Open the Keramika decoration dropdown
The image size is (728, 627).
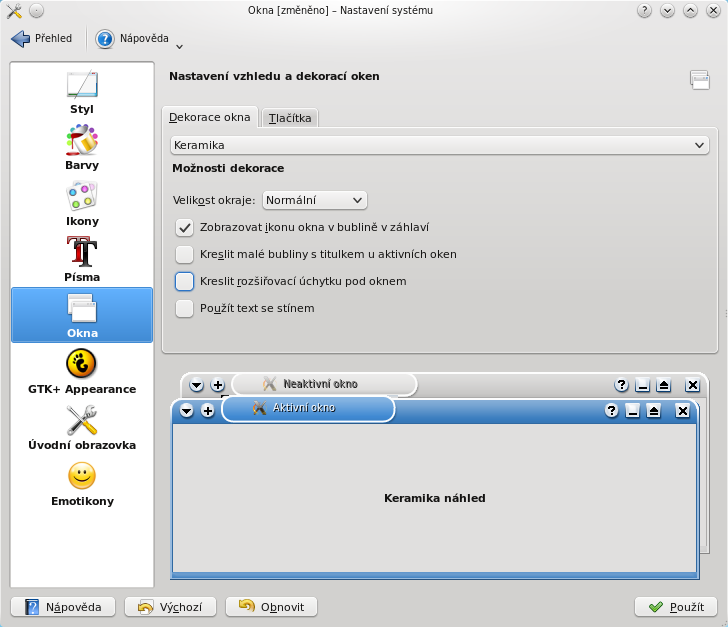[x=439, y=145]
